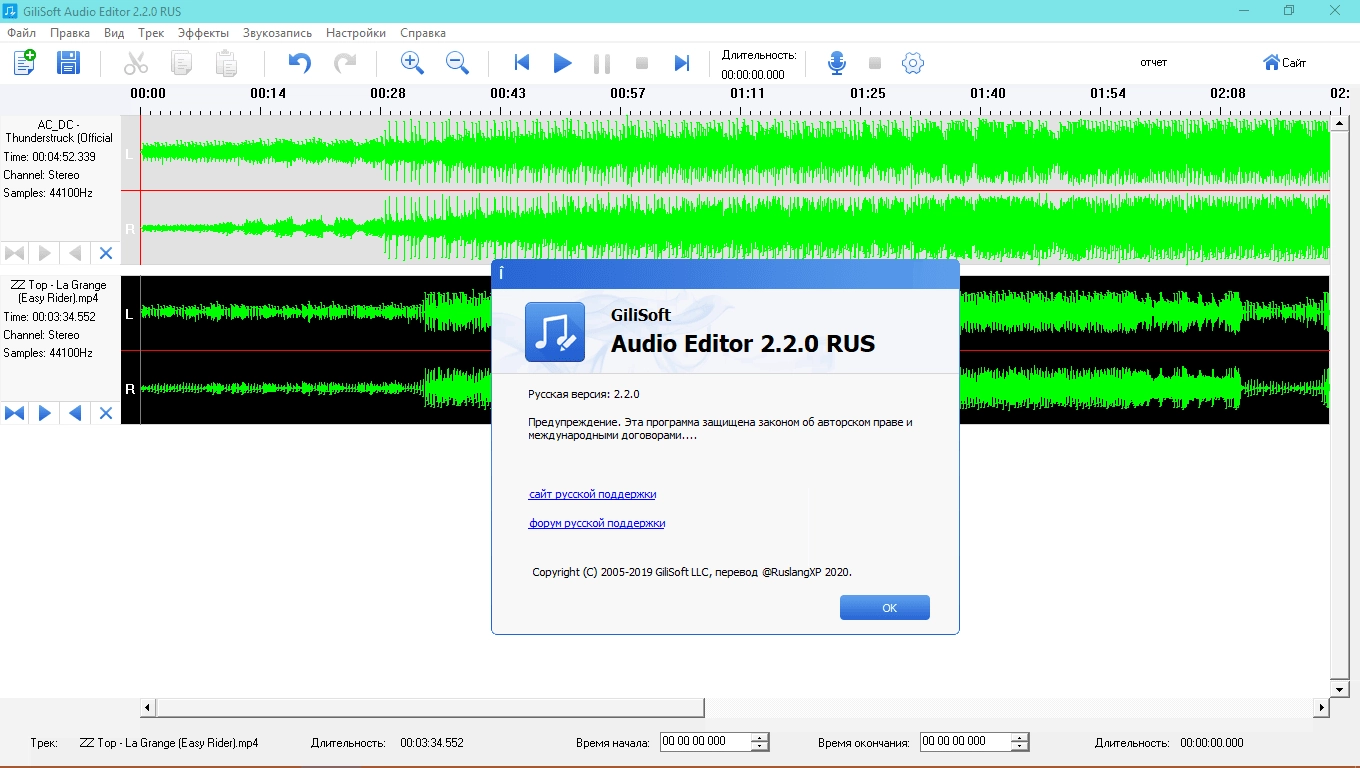
Task: Decrease the Время окончания value
Action: pos(1020,747)
